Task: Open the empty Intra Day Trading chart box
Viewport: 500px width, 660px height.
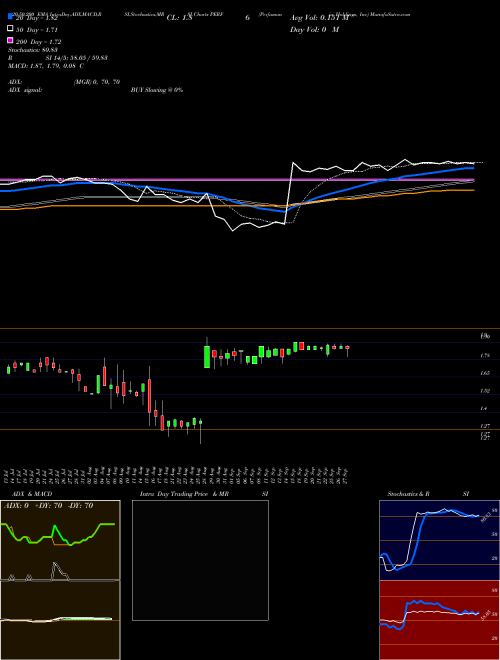Action: [200, 560]
